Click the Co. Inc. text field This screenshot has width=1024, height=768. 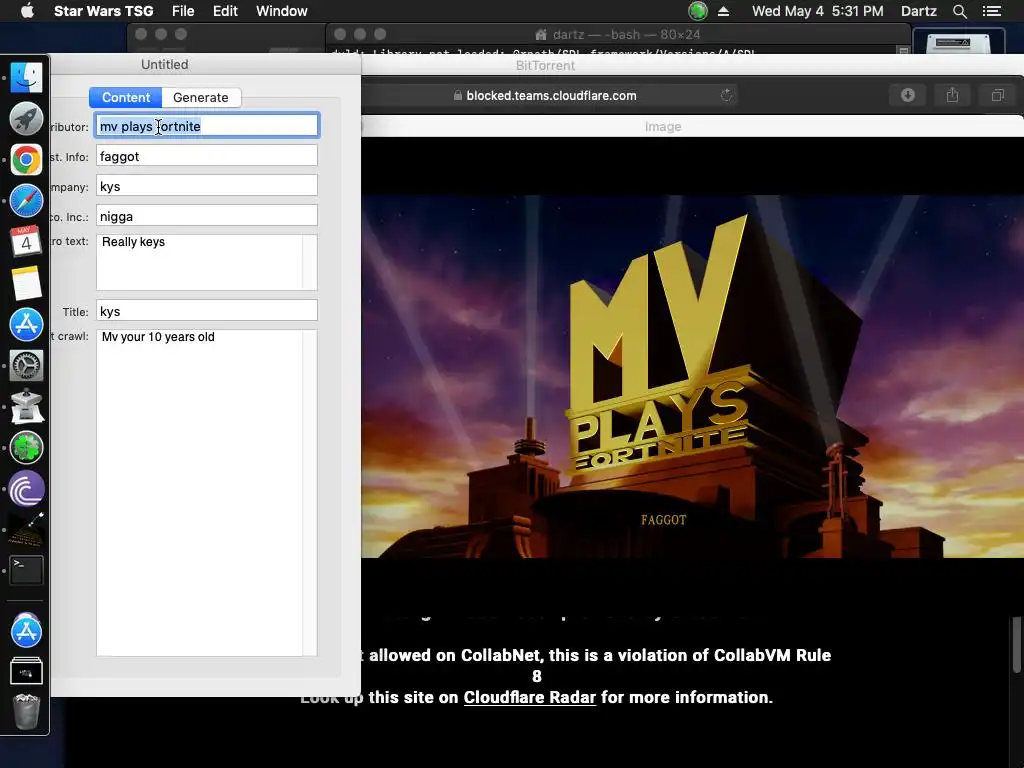(207, 216)
